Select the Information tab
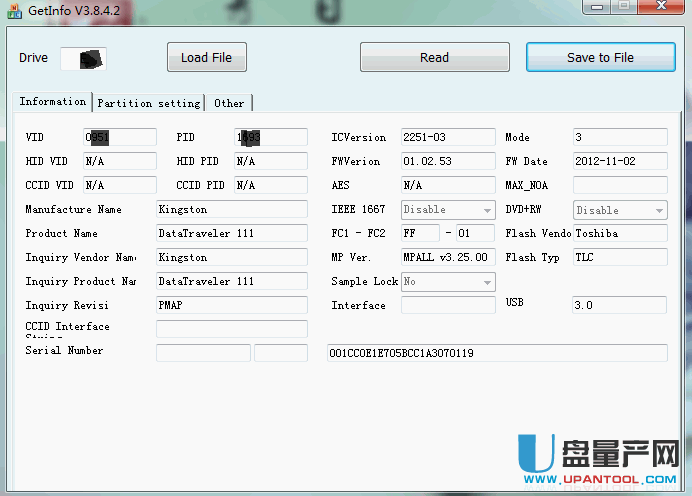692x496 pixels. [x=53, y=102]
